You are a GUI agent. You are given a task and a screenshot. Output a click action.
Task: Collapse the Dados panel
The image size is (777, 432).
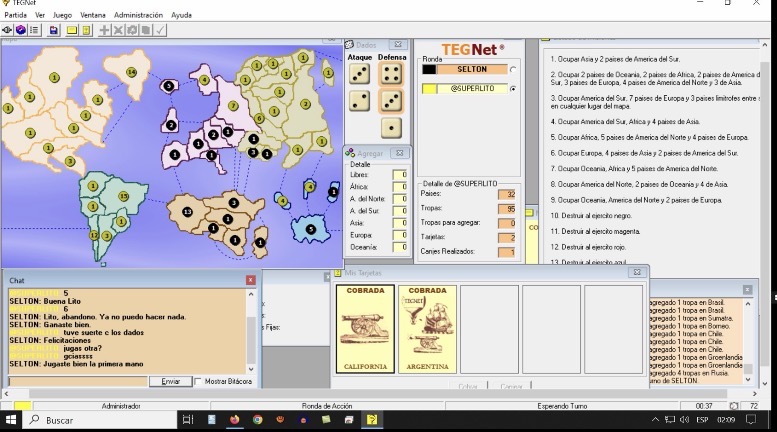click(x=397, y=44)
